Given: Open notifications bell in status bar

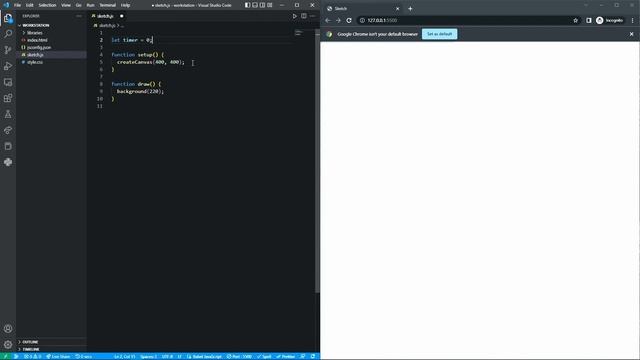Looking at the screenshot, I should point(313,356).
